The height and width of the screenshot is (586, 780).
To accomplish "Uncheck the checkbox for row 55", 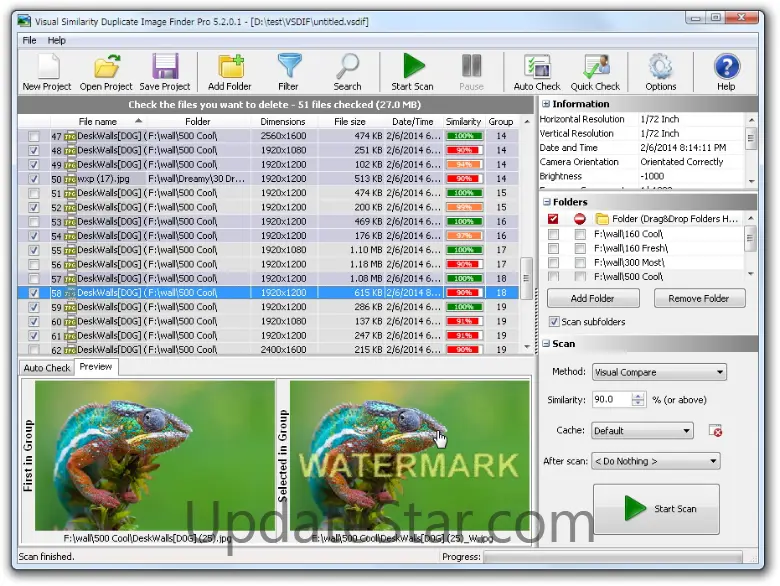I will pyautogui.click(x=34, y=250).
